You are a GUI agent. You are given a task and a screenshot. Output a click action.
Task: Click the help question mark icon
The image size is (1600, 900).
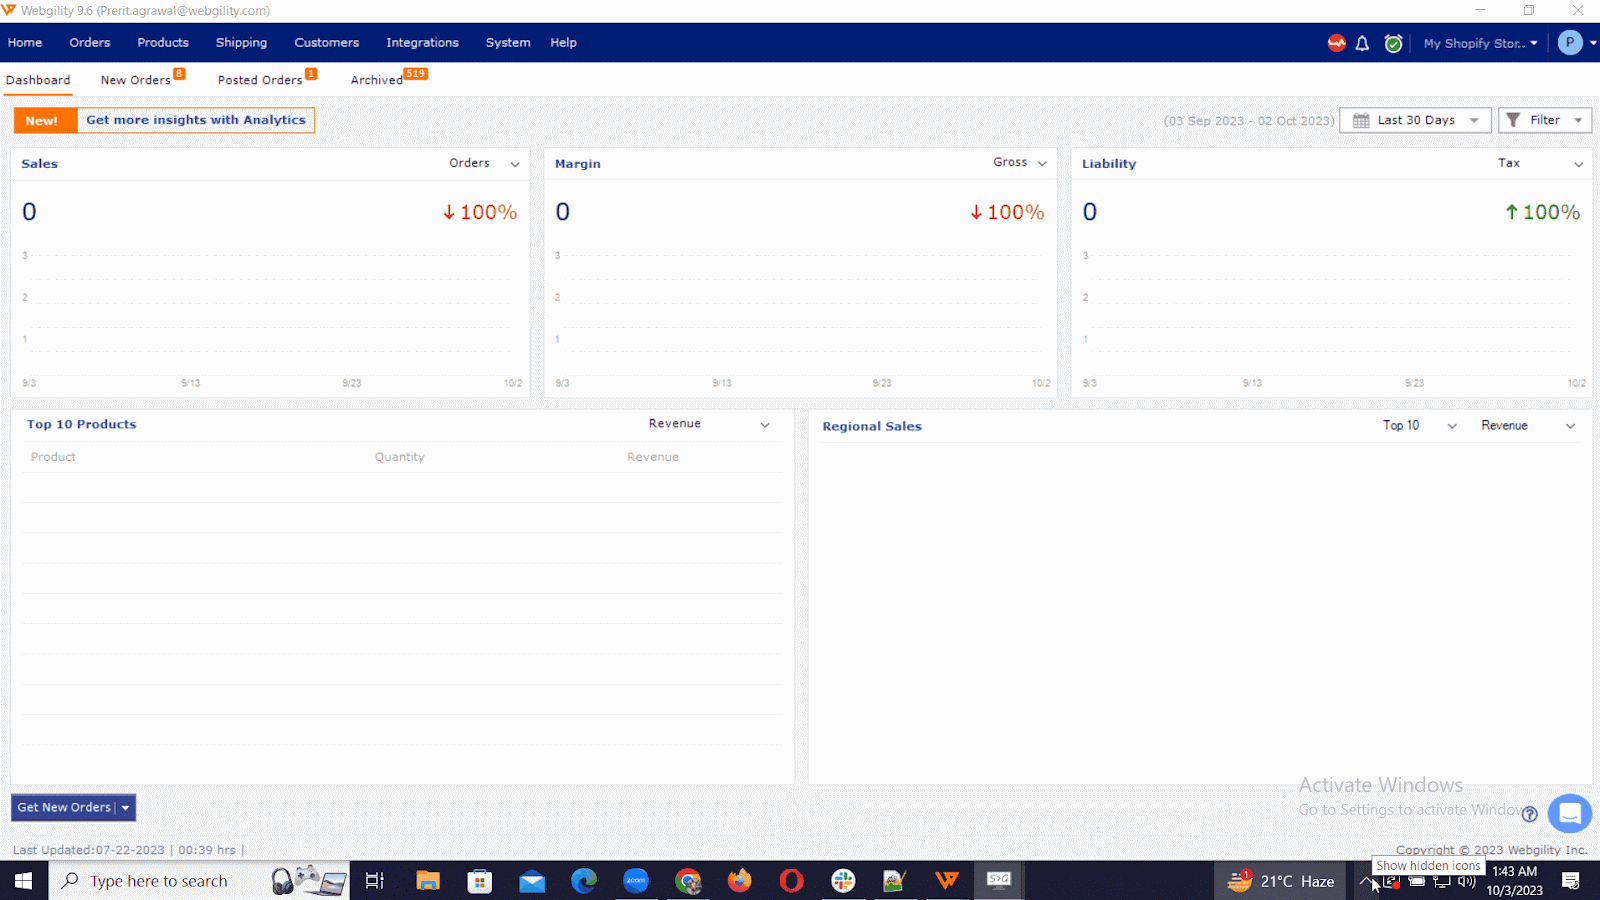tap(1529, 814)
